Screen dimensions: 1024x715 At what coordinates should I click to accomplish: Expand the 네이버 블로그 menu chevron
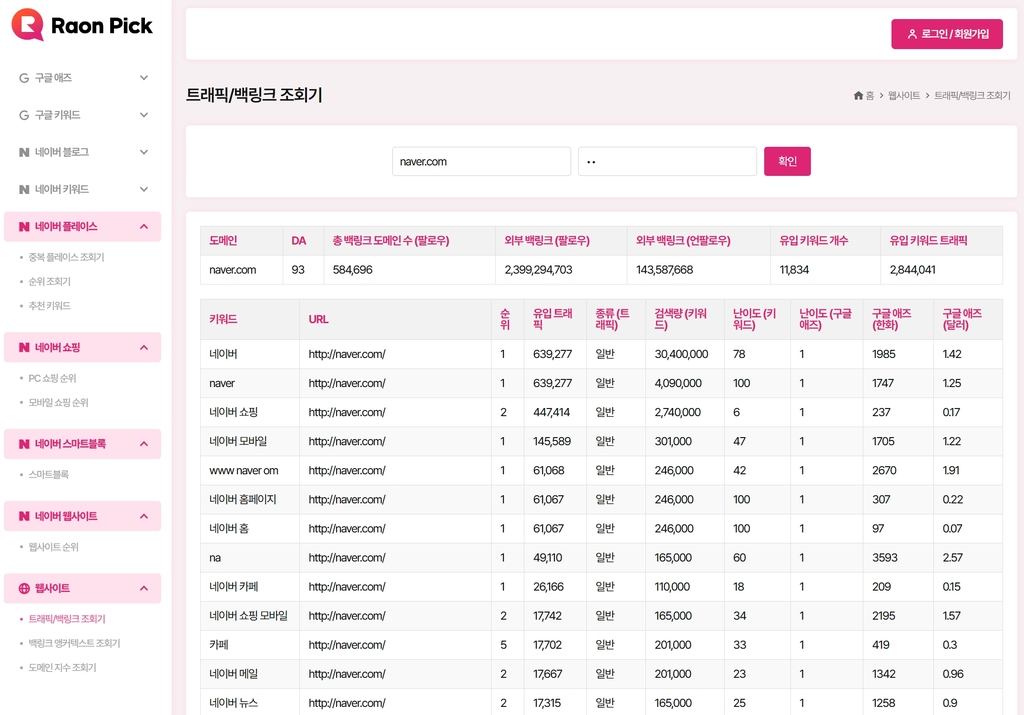coord(144,152)
